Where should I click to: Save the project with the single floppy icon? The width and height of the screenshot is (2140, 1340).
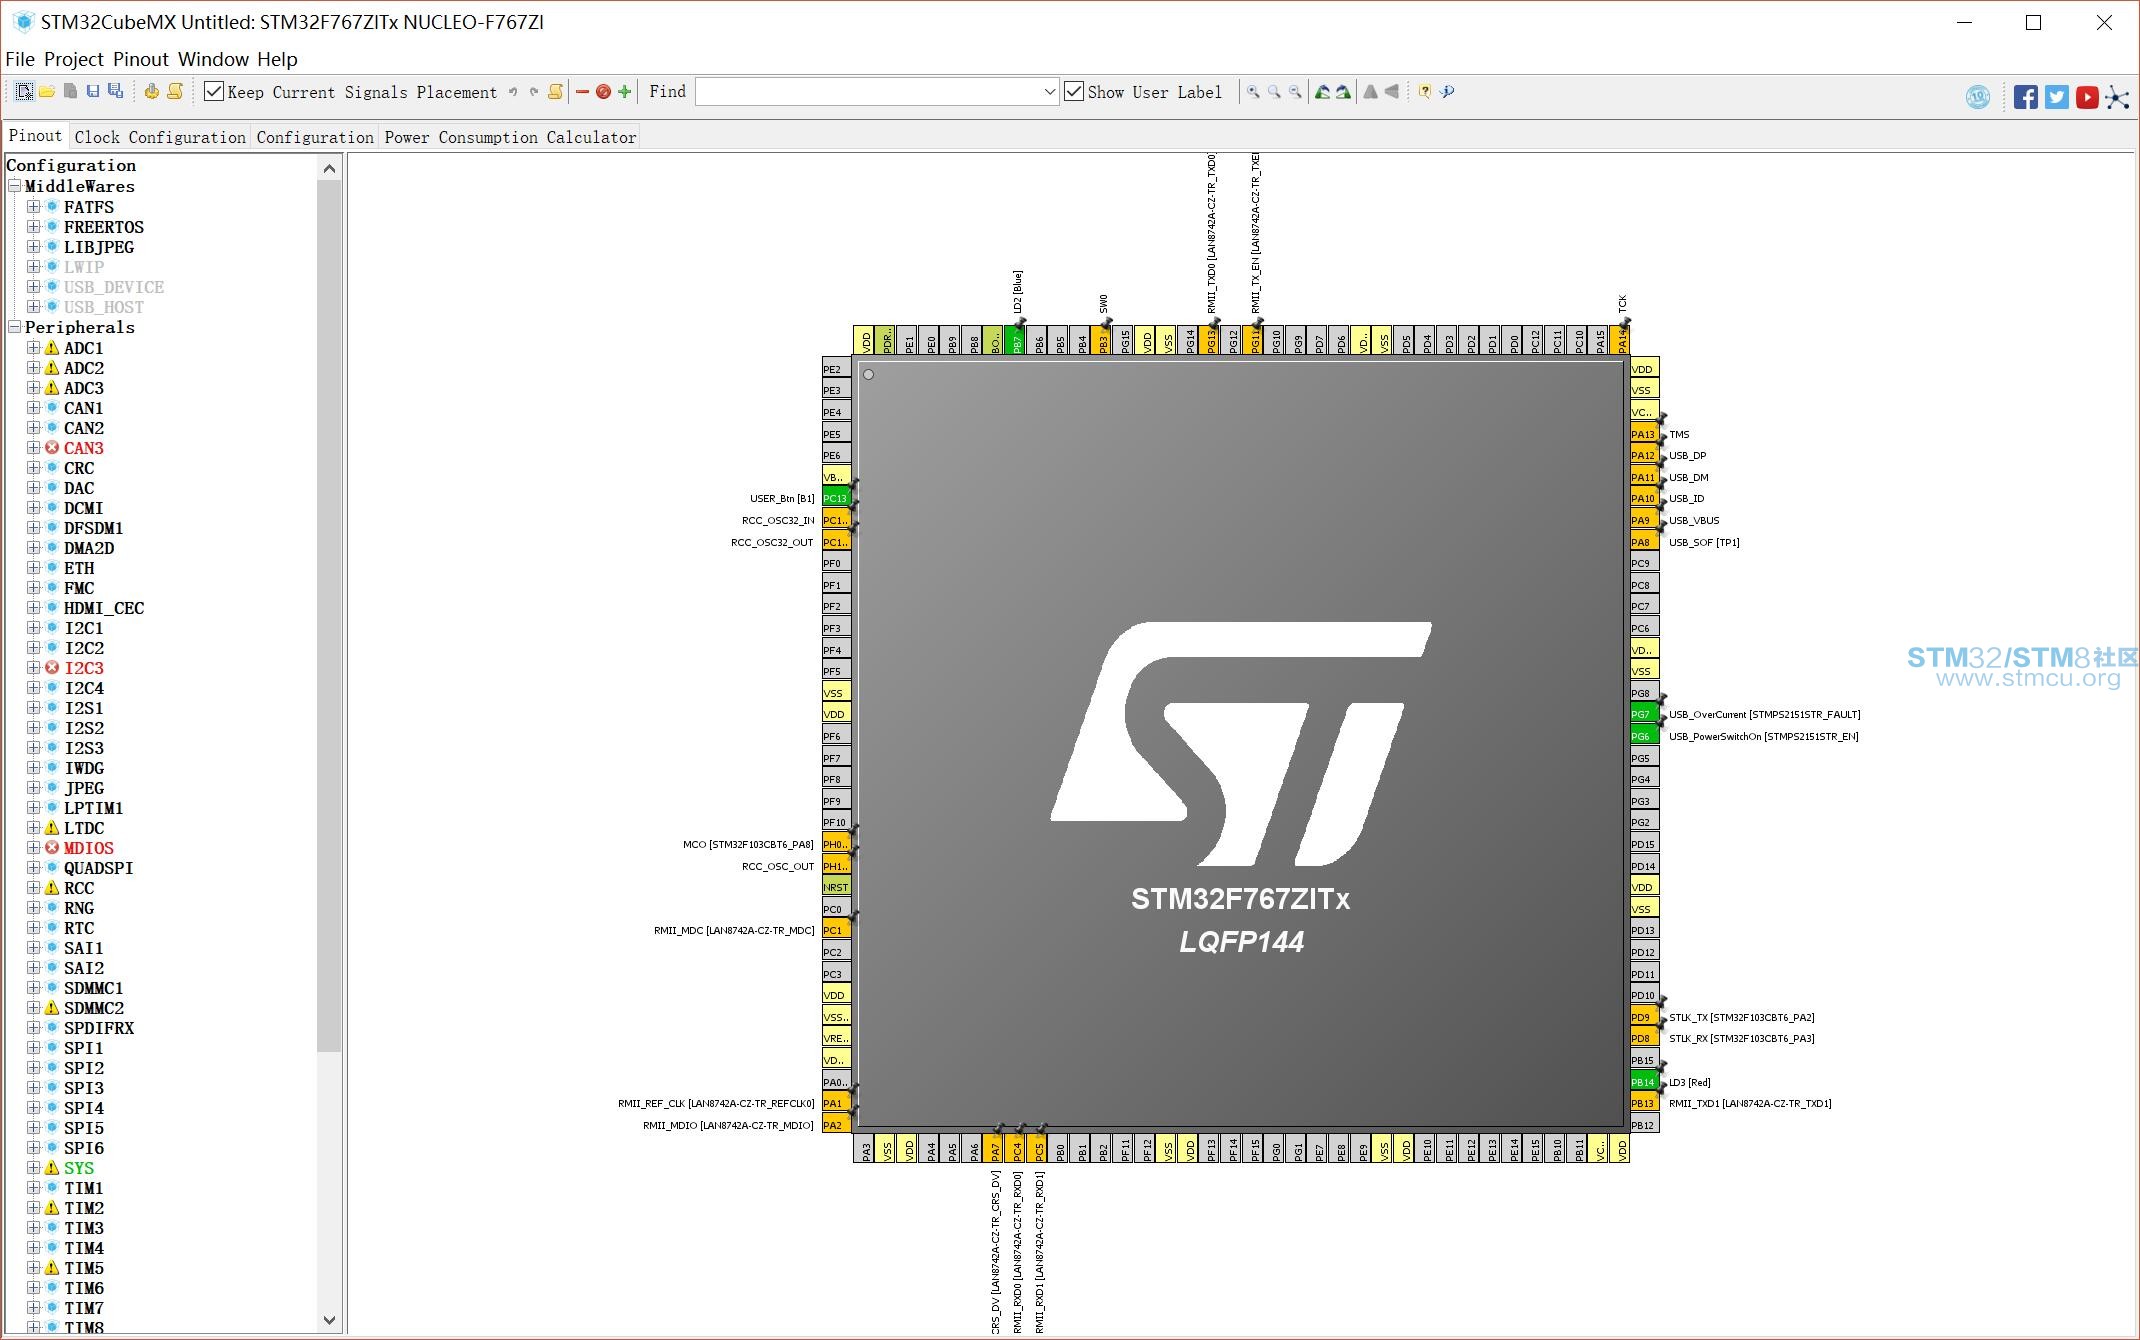click(x=93, y=92)
